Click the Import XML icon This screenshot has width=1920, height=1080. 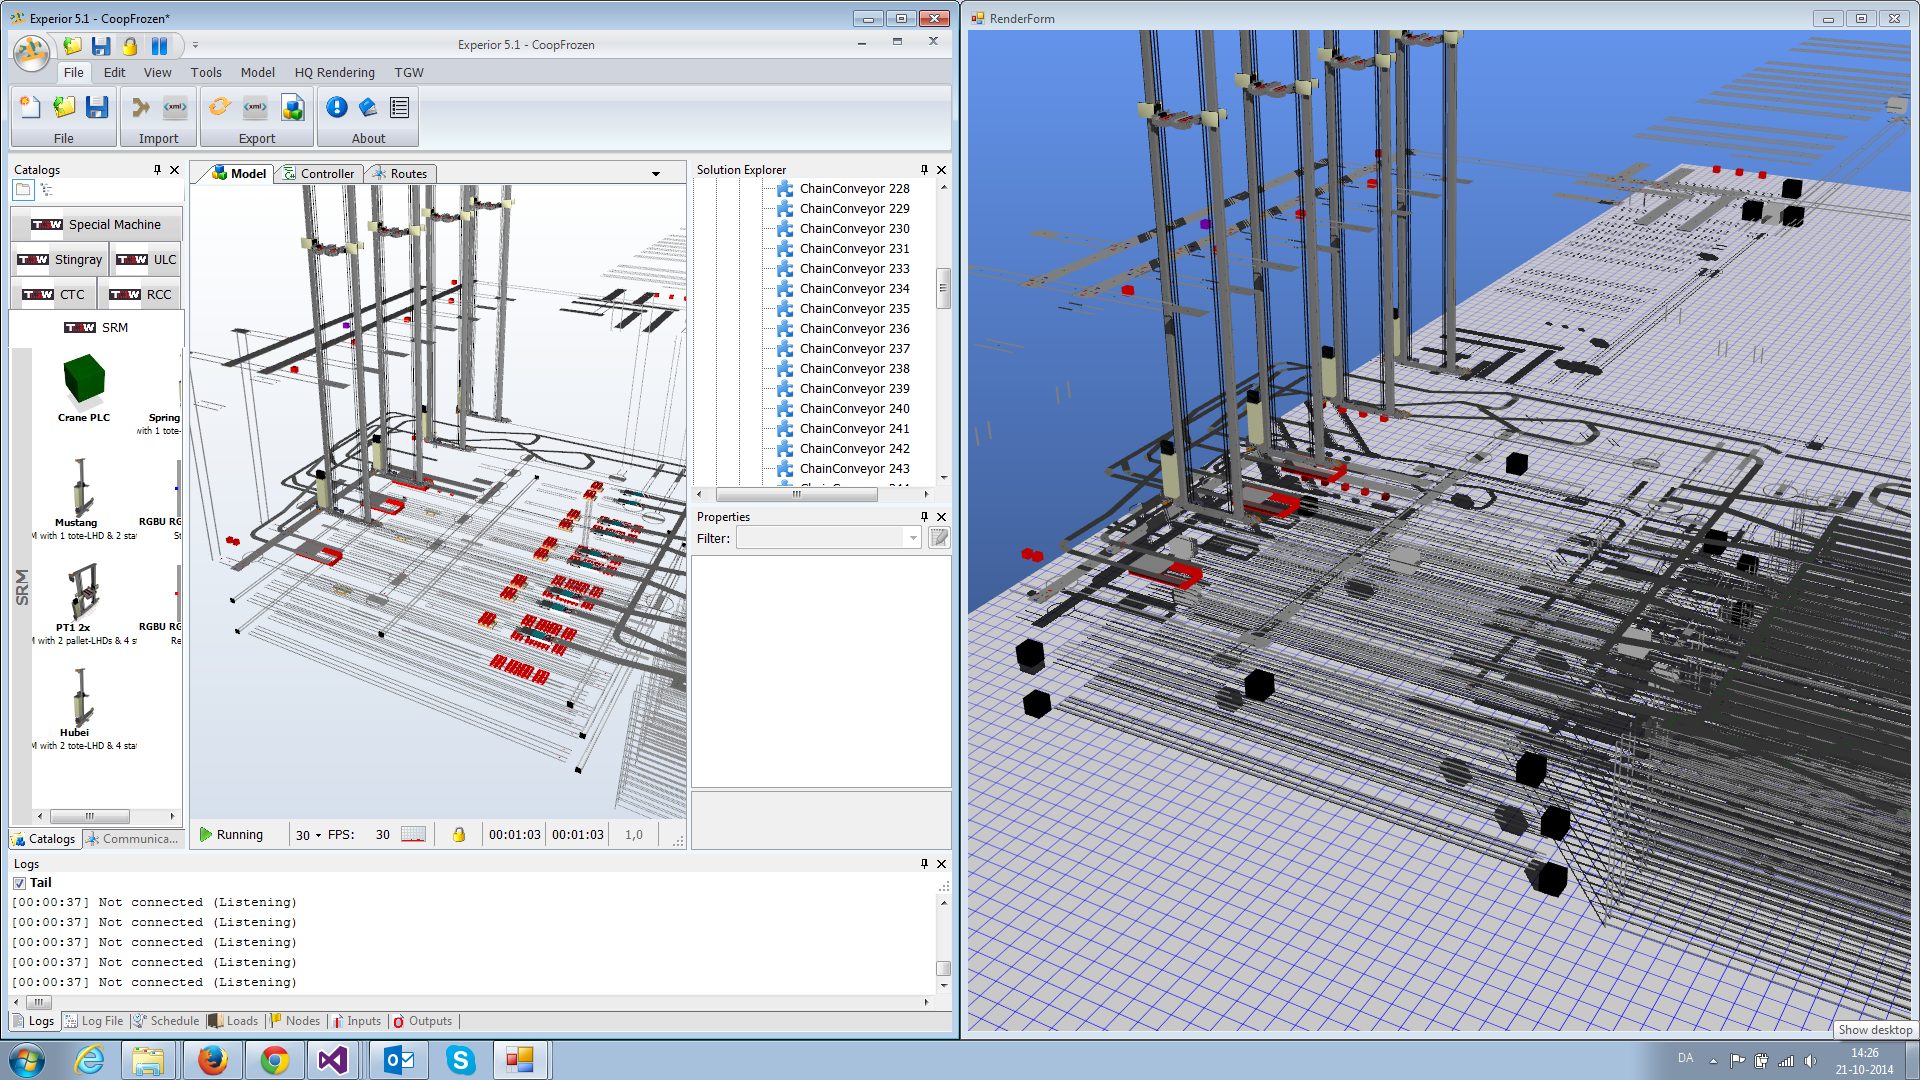[175, 107]
